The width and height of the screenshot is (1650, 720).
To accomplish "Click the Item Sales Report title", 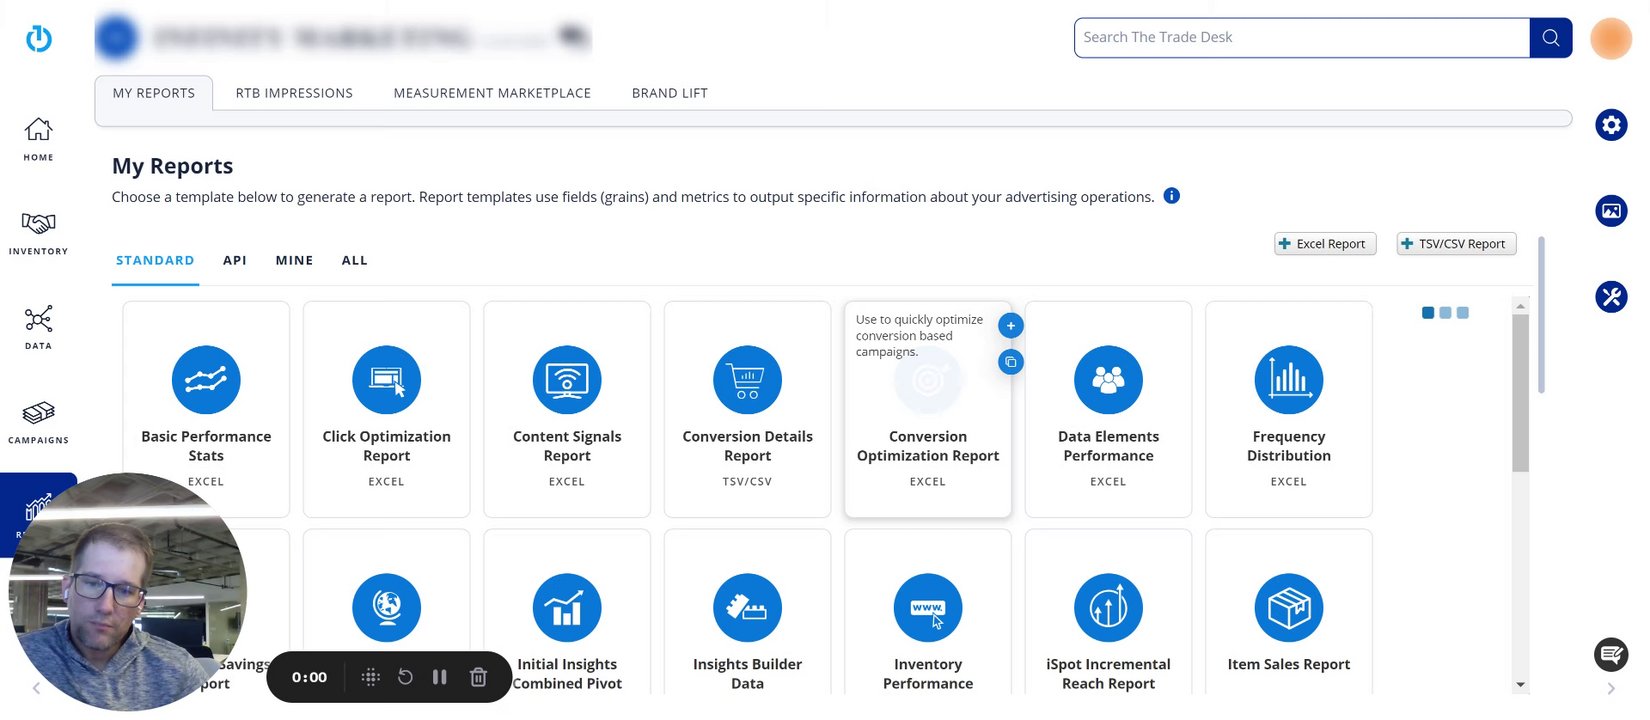I will tap(1289, 664).
